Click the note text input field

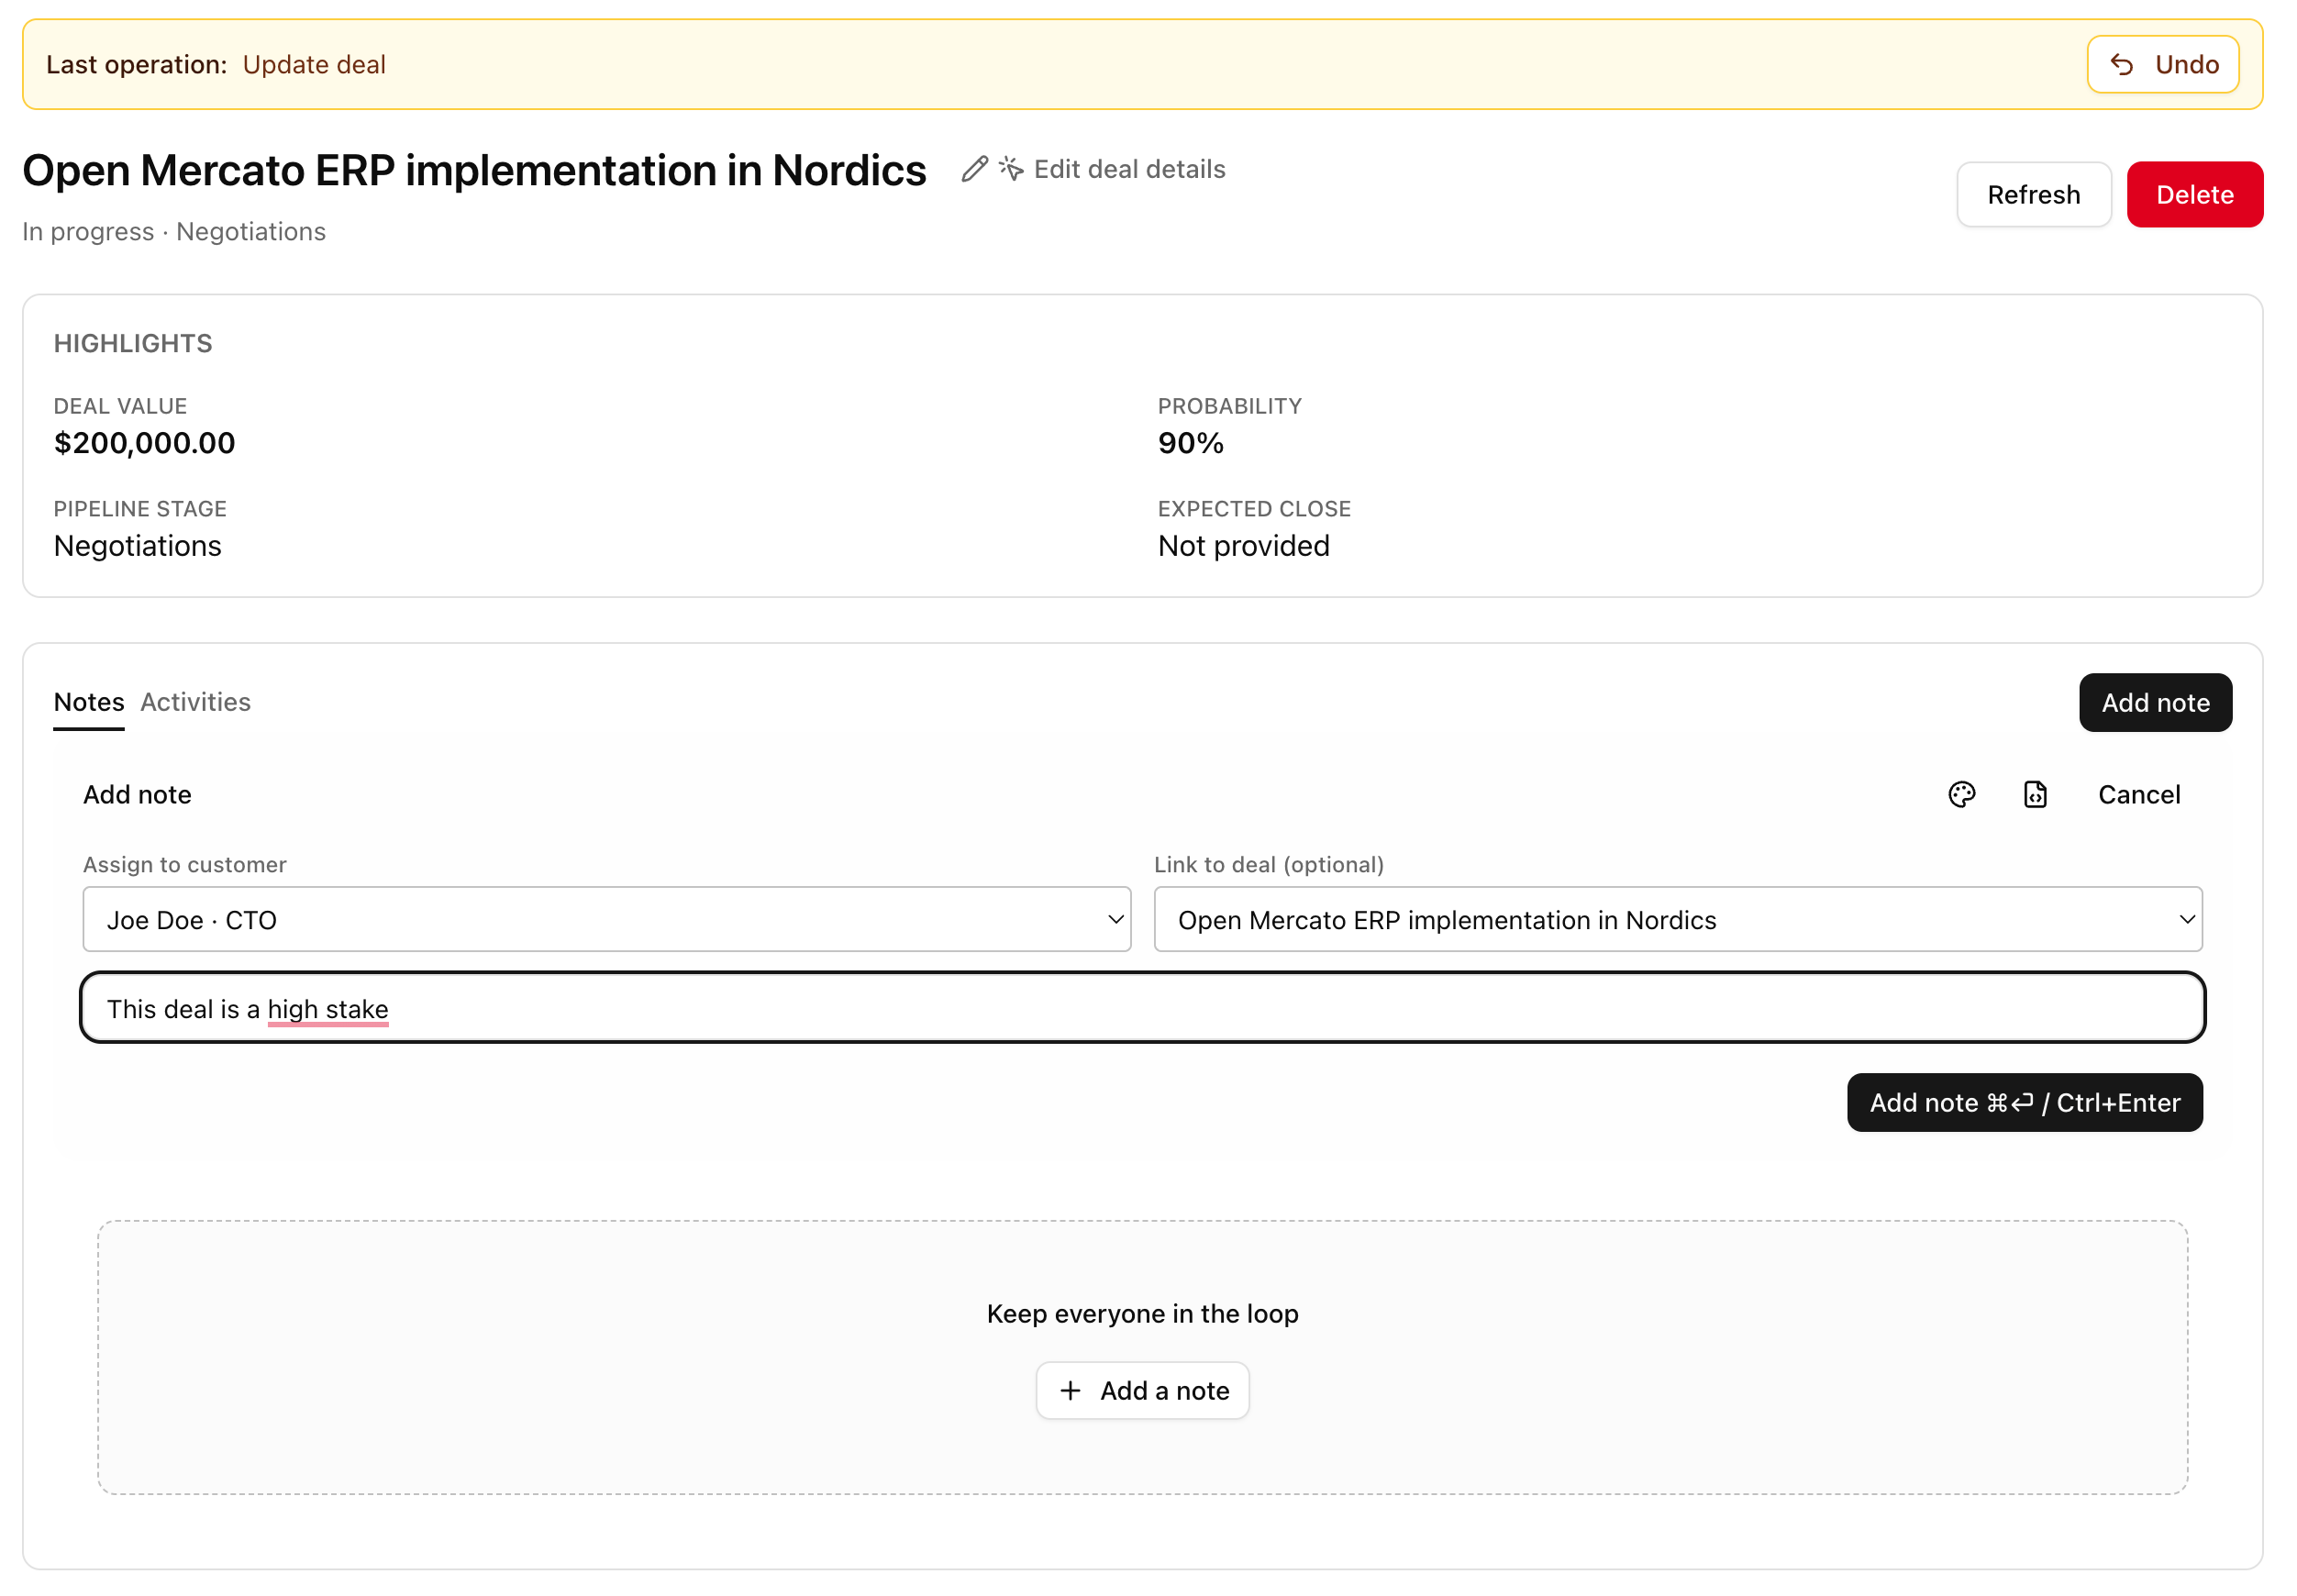click(x=1142, y=1008)
